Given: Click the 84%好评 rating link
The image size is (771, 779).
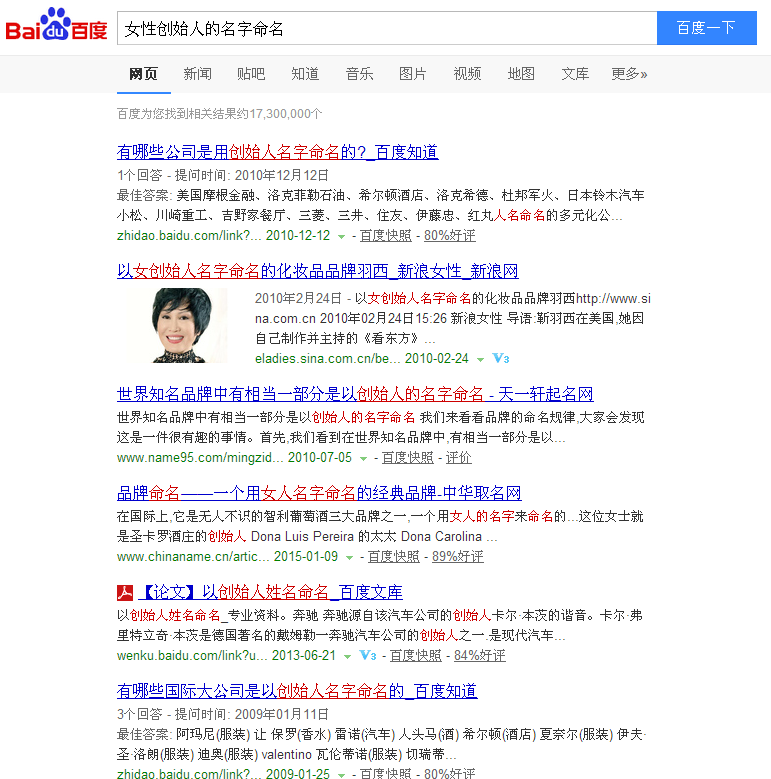Looking at the screenshot, I should point(479,655).
